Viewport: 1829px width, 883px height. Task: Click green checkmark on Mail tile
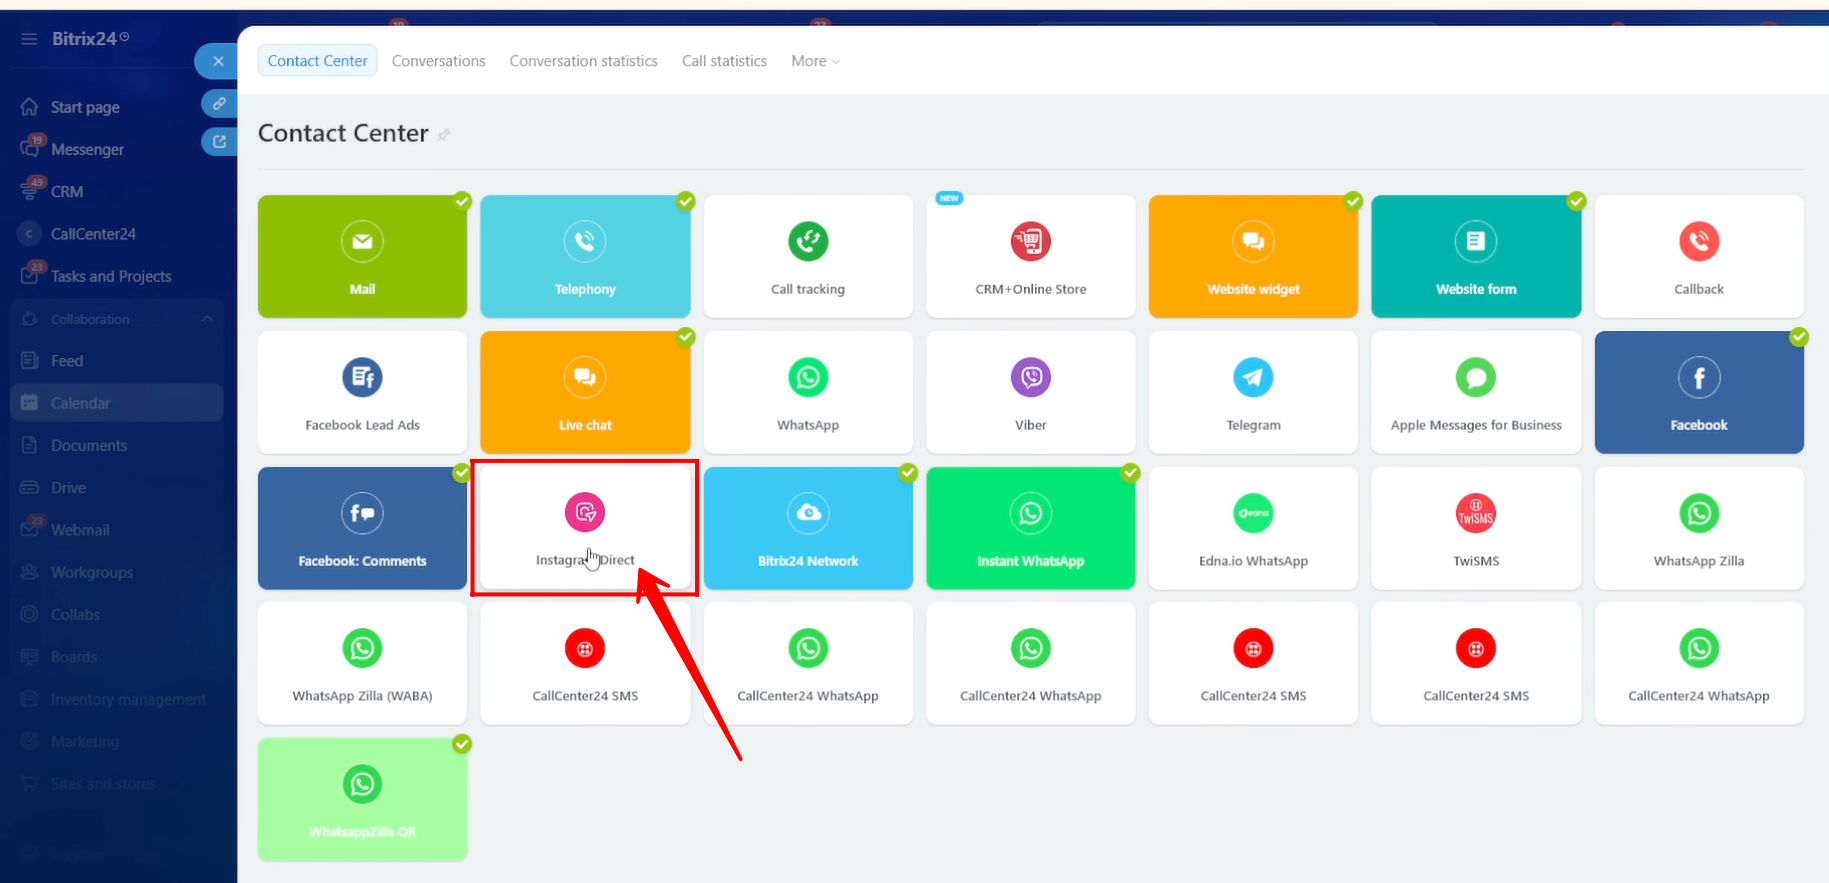[462, 201]
